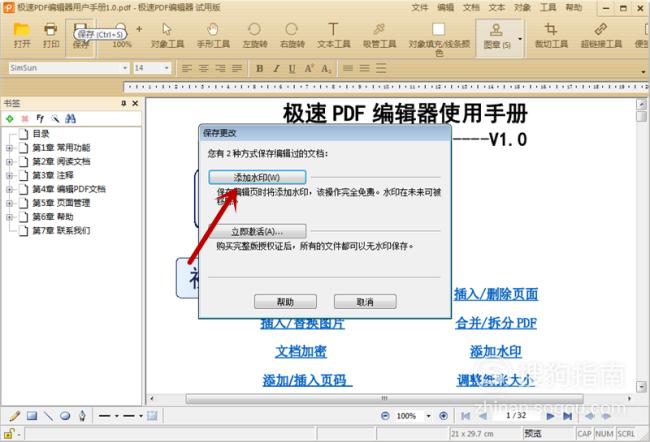Expand the 第4章 编辑PDF文档 bookmark node
Screen dimensions: 650x442
click(10, 189)
